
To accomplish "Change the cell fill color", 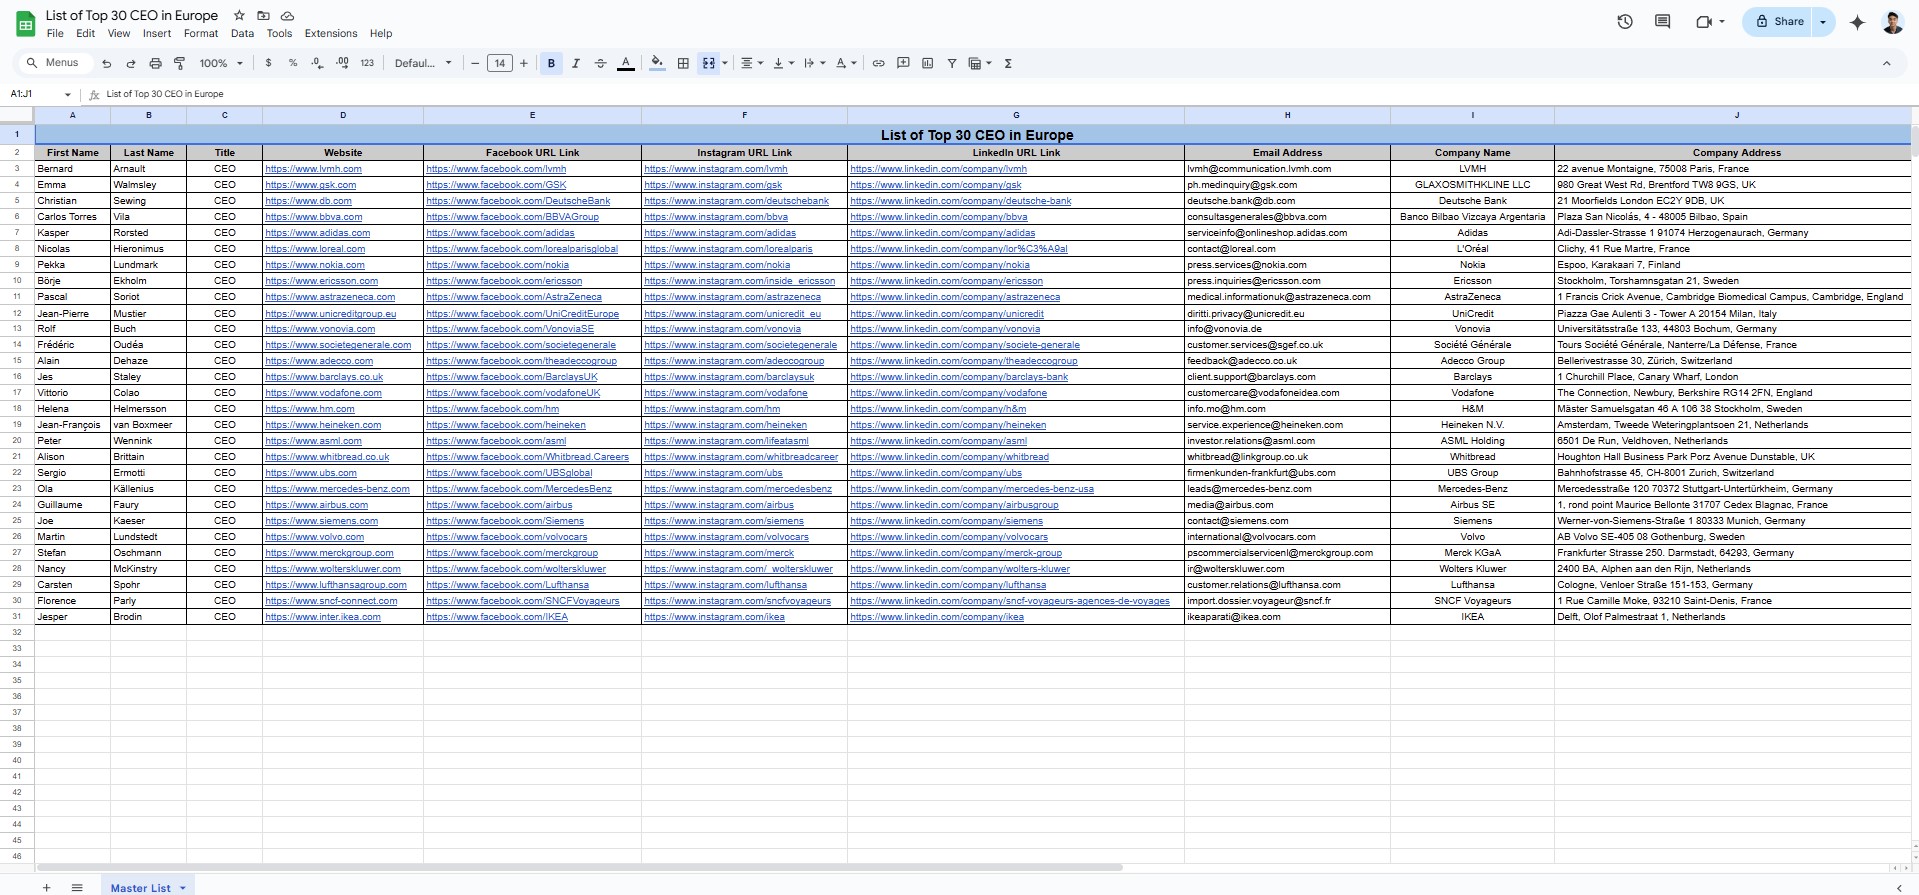I will [657, 63].
